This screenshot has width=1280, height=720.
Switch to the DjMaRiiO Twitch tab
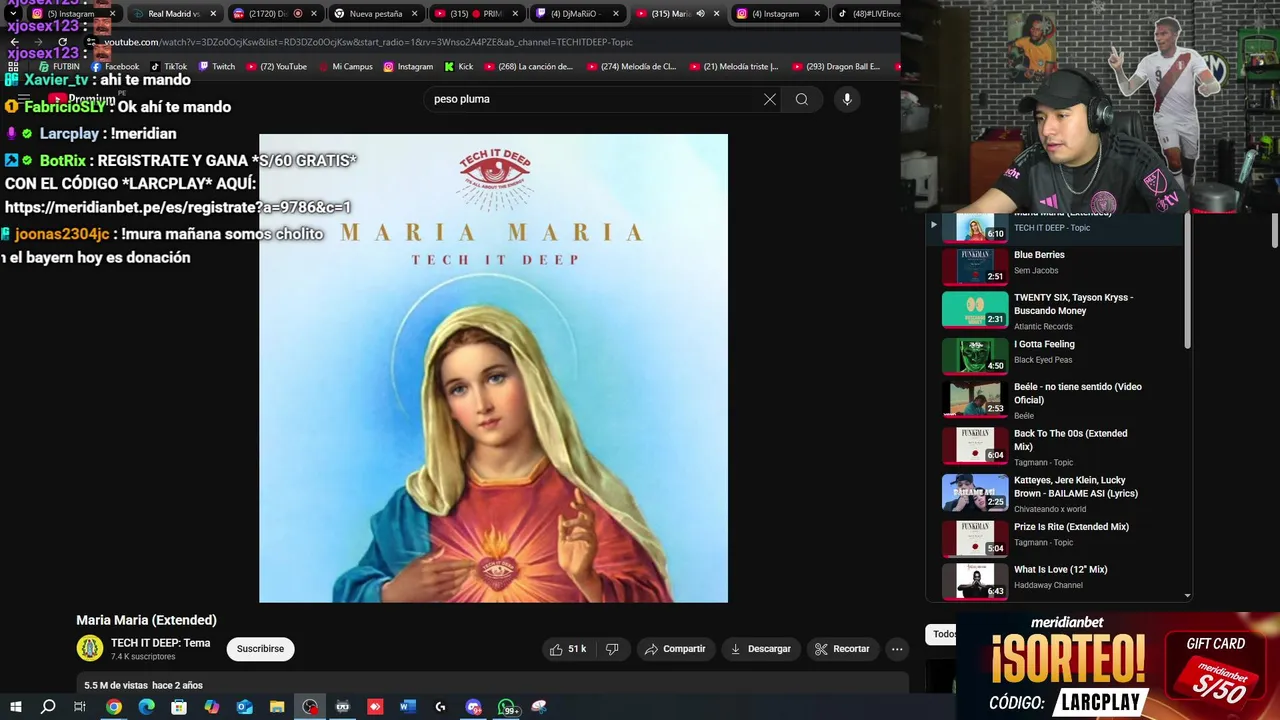pyautogui.click(x=577, y=14)
